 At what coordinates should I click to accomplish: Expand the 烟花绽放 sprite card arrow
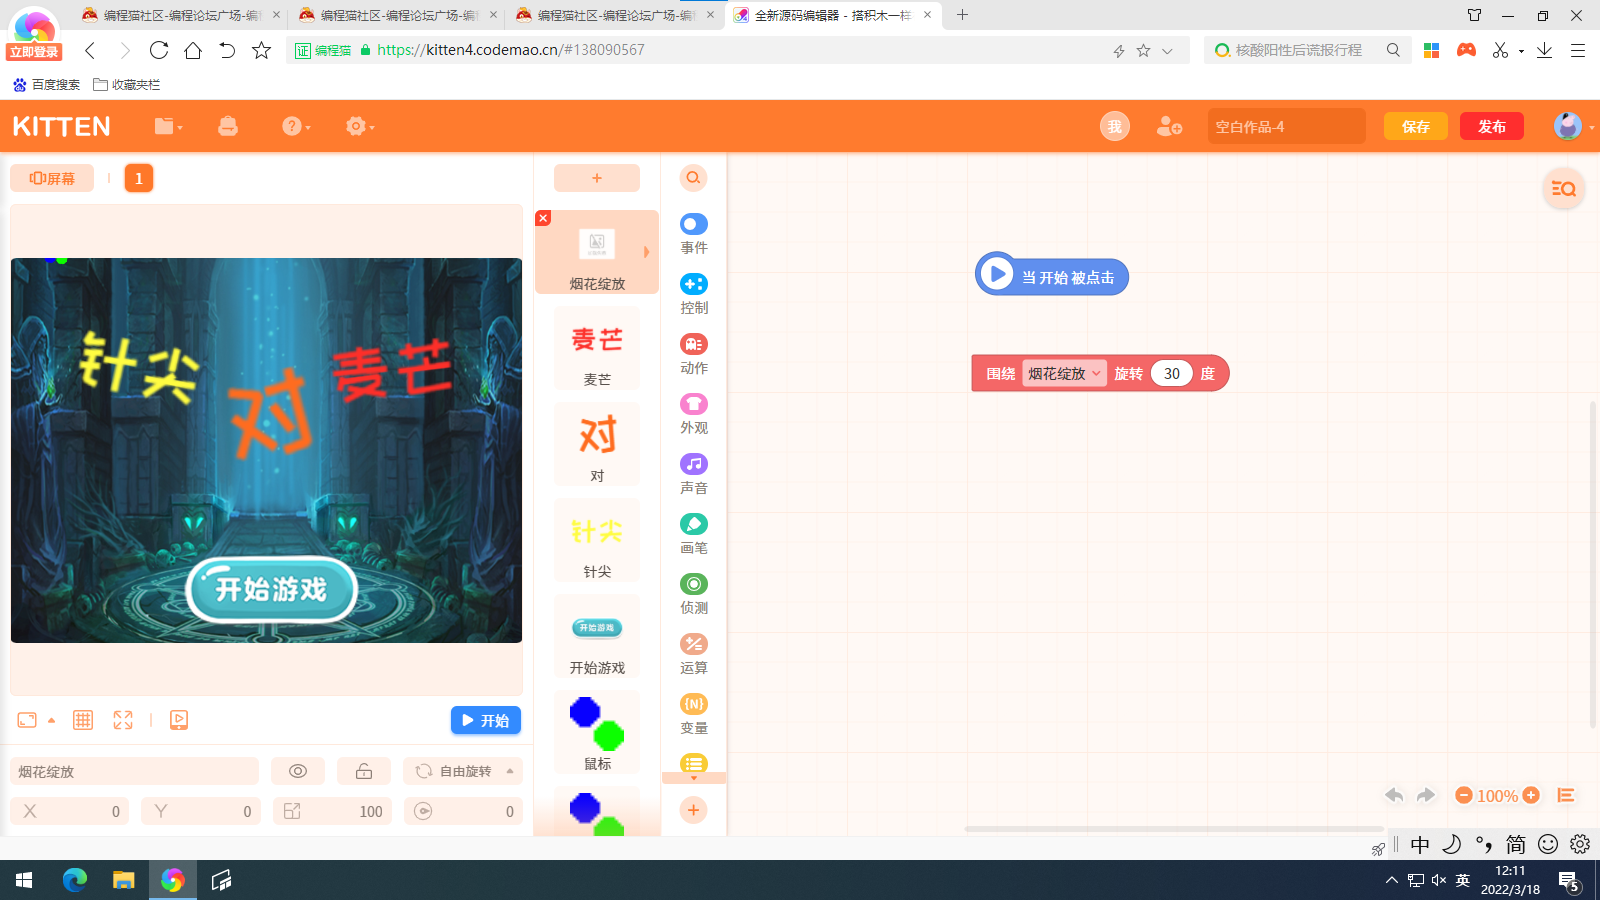(x=646, y=252)
